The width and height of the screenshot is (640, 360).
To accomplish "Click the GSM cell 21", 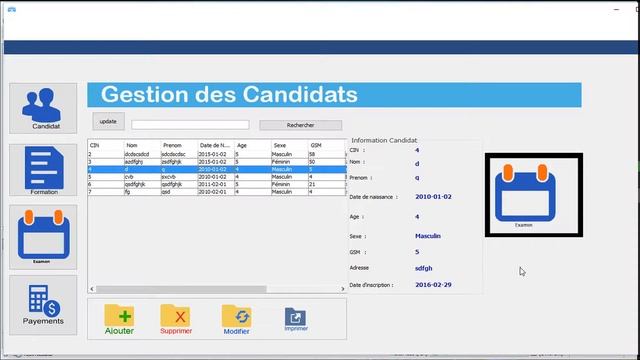I will 327,184.
